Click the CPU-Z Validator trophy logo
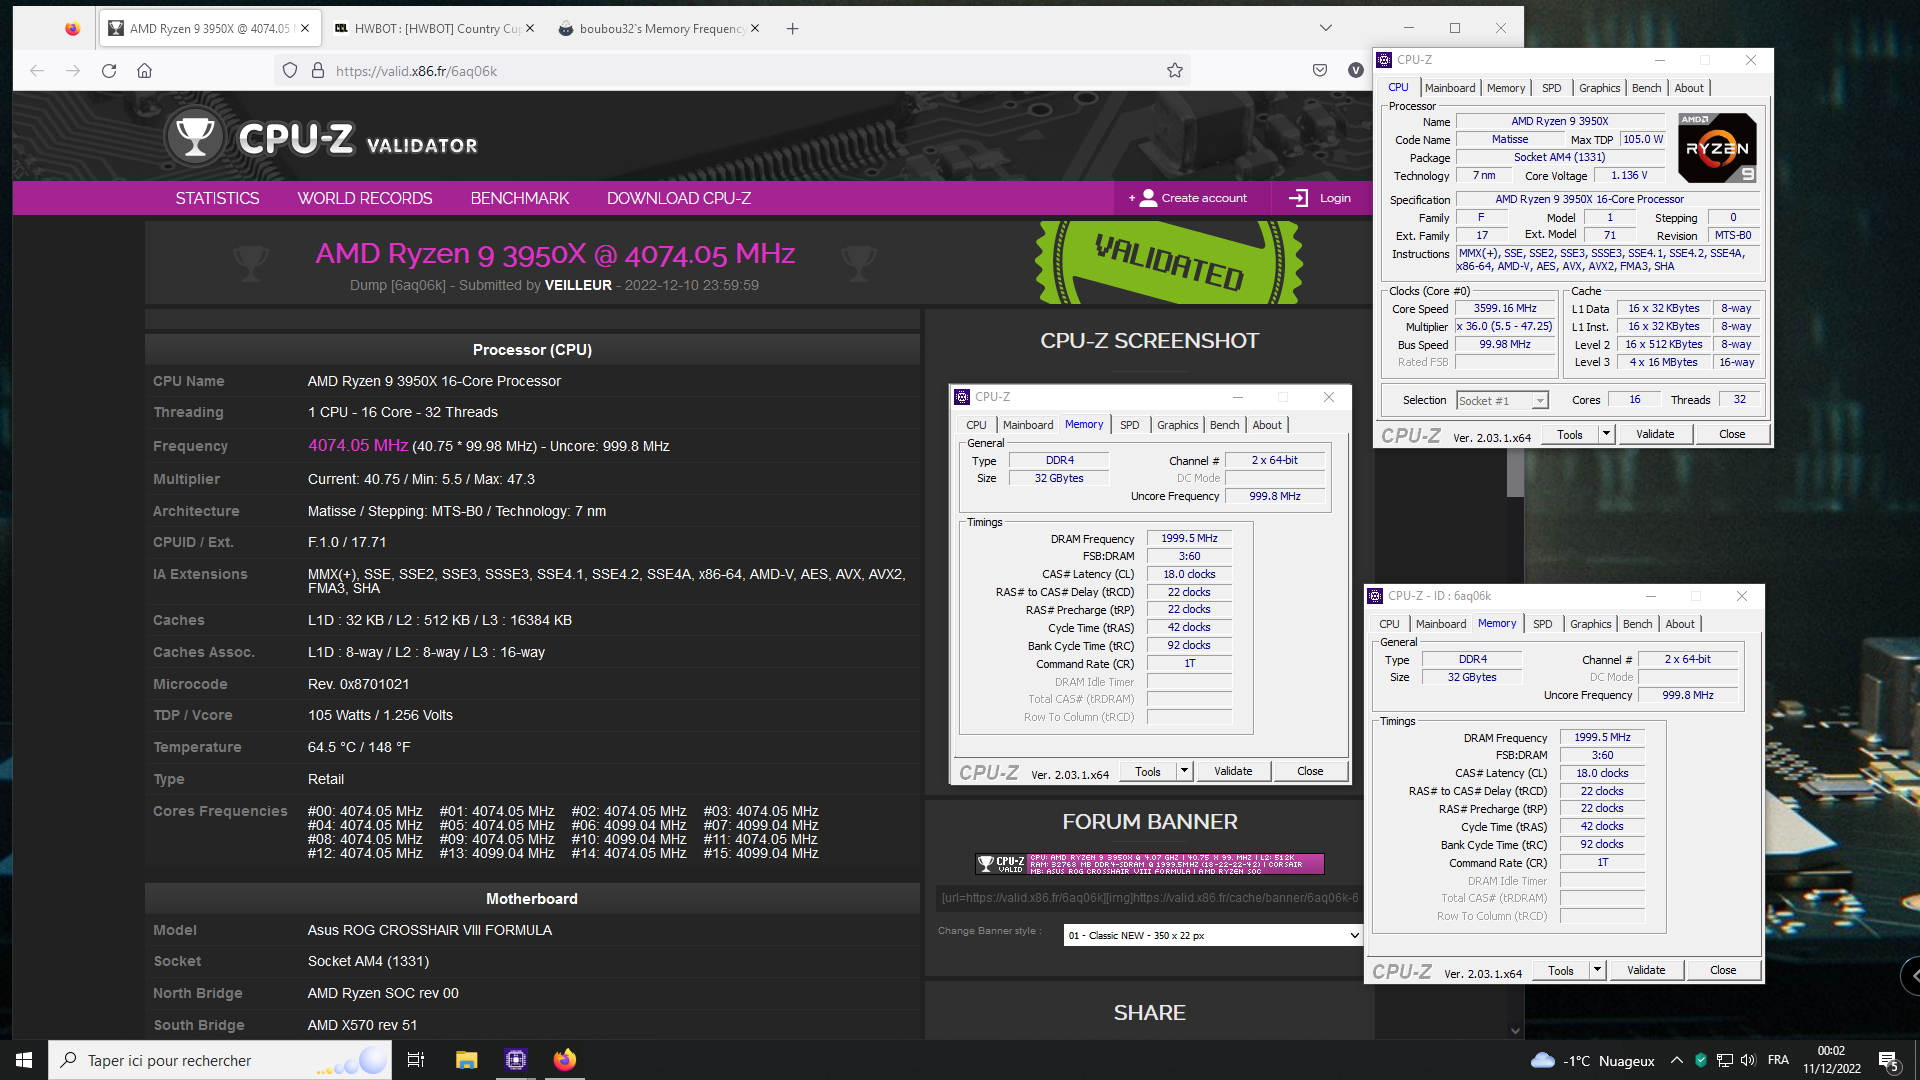Viewport: 1920px width, 1080px height. 194,136
